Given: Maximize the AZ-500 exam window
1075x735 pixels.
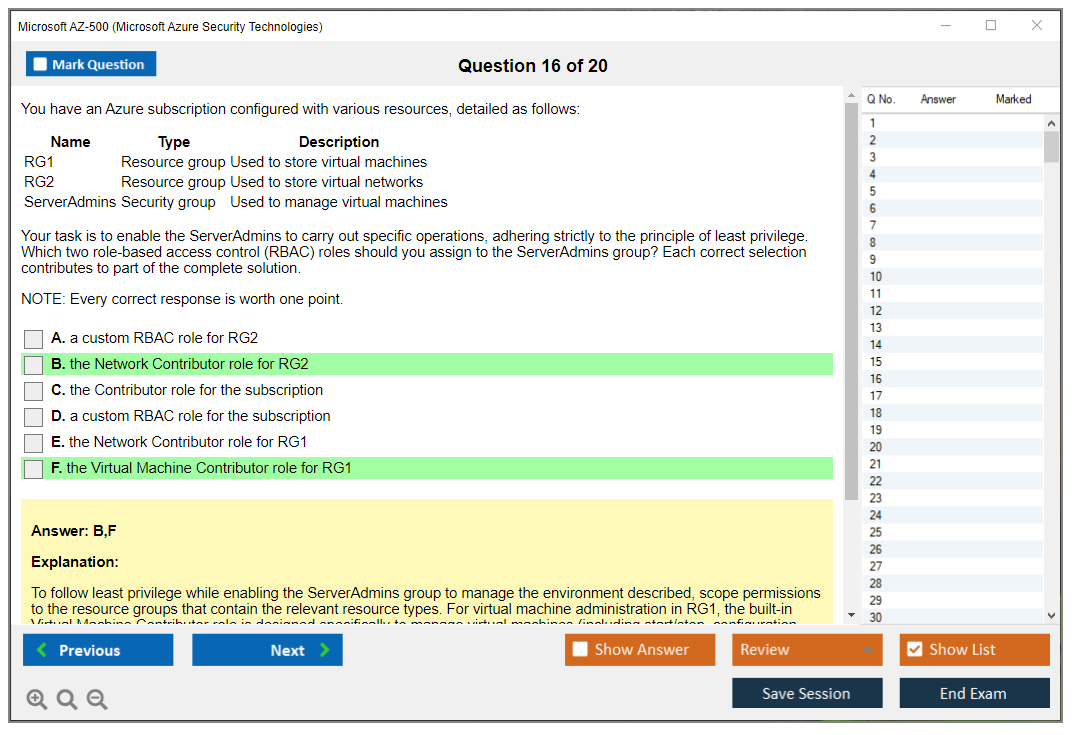Looking at the screenshot, I should 991,26.
